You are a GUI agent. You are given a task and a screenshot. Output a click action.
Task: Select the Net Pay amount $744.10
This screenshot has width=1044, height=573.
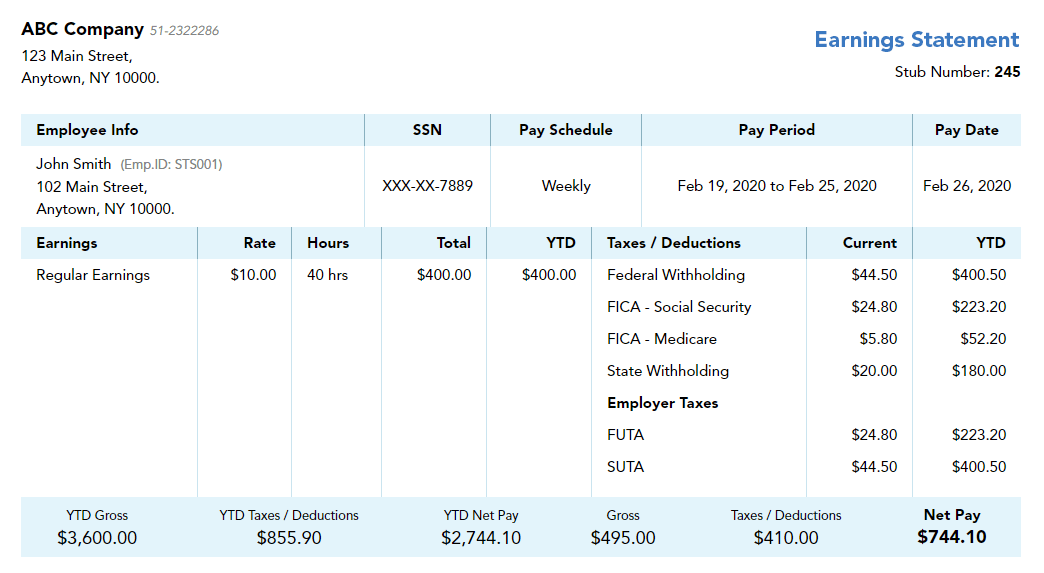(951, 537)
